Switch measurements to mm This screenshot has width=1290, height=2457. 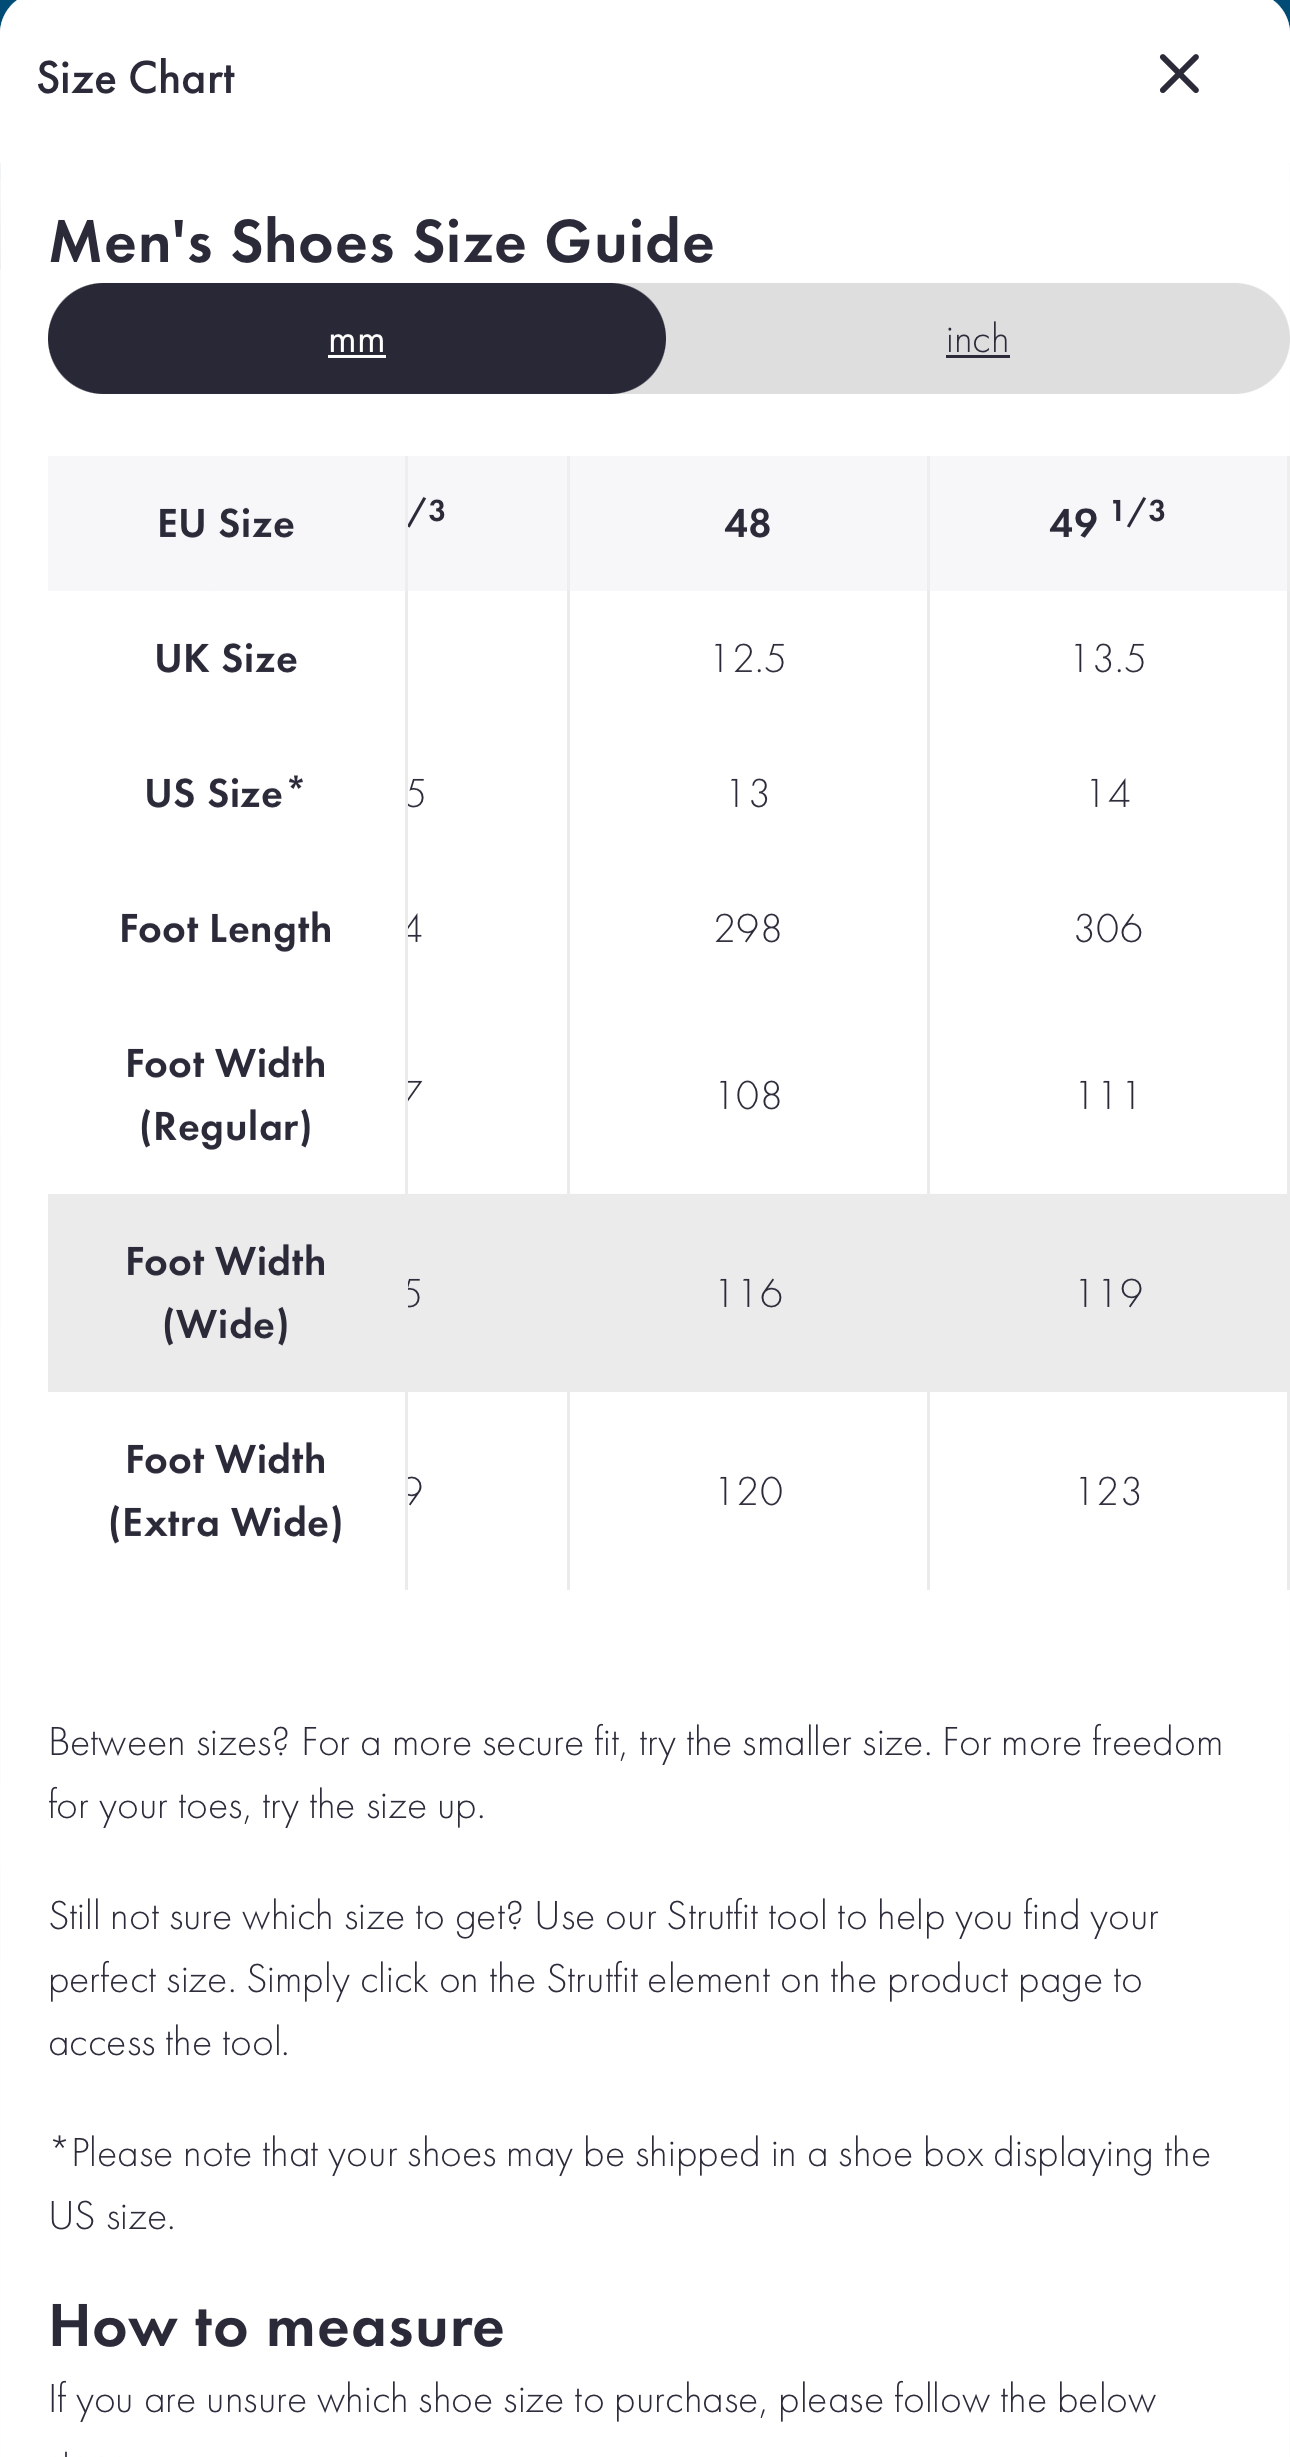(x=357, y=340)
